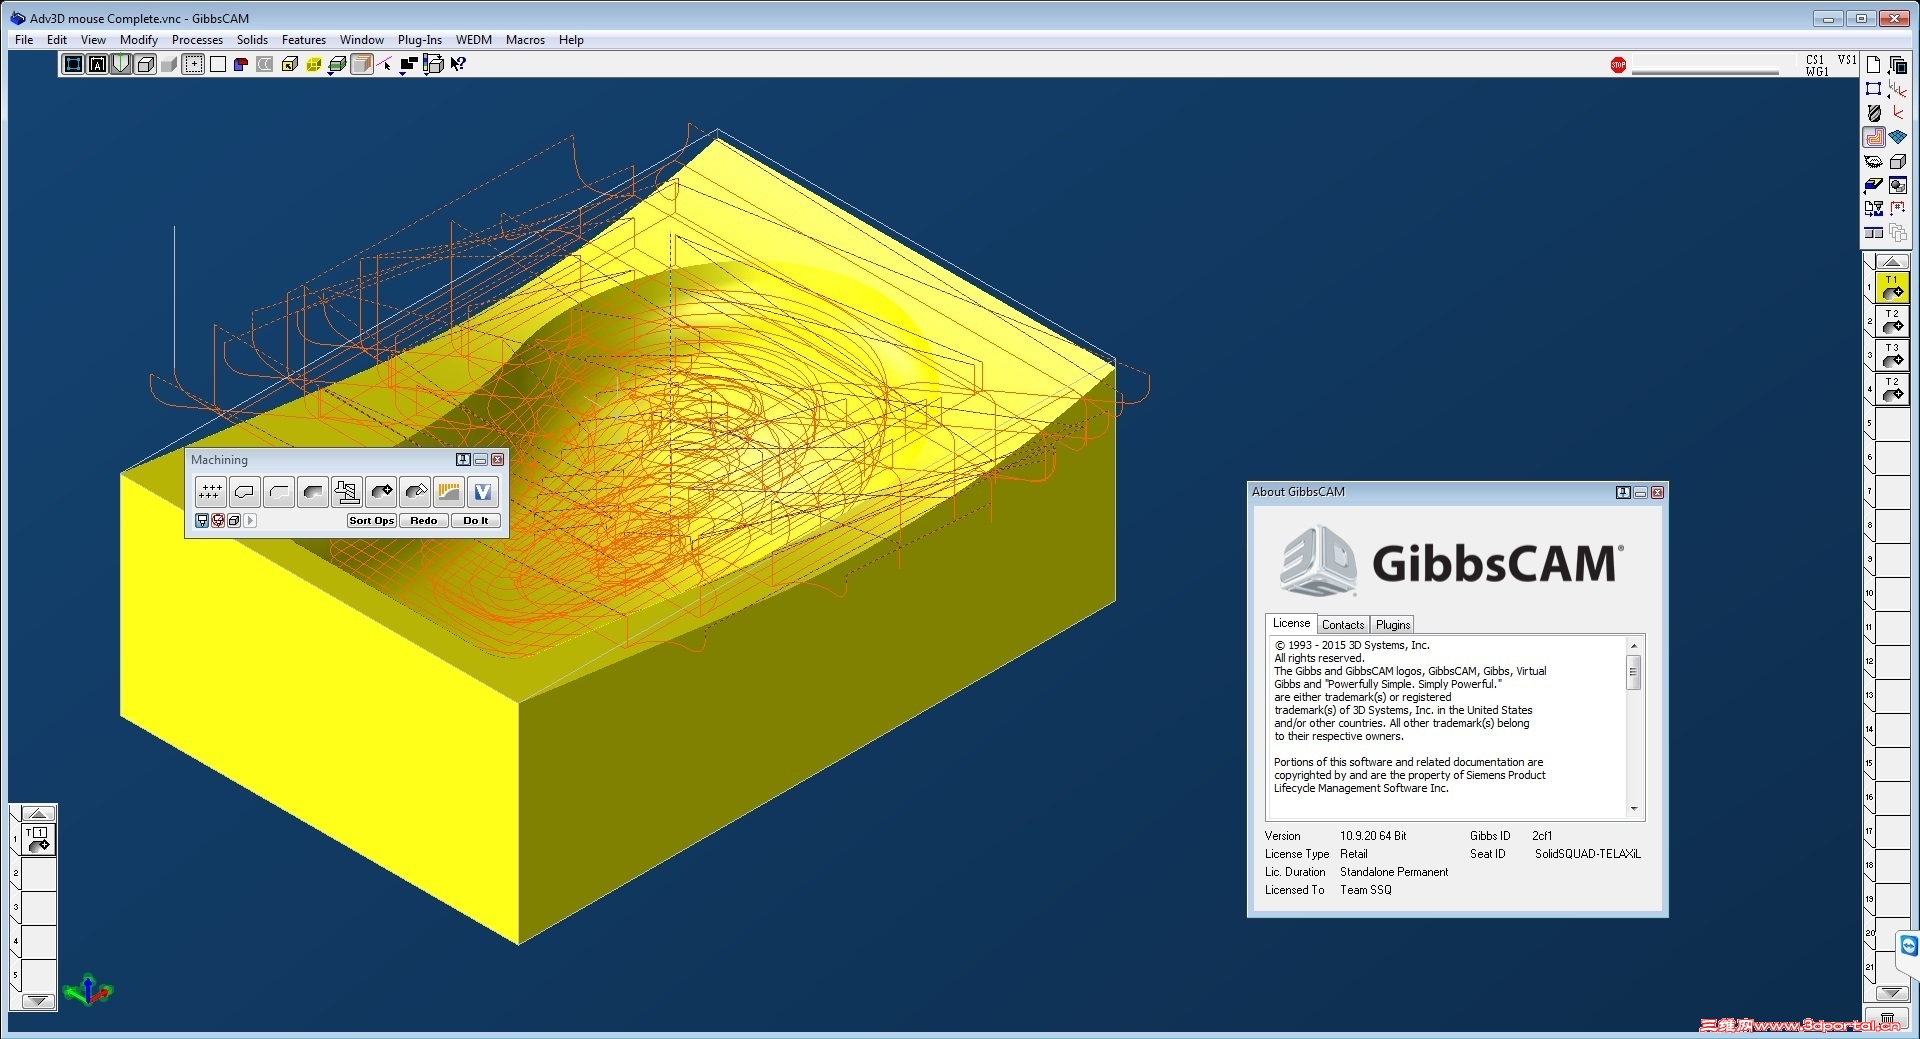Click the Post Processor icon

[1874, 209]
